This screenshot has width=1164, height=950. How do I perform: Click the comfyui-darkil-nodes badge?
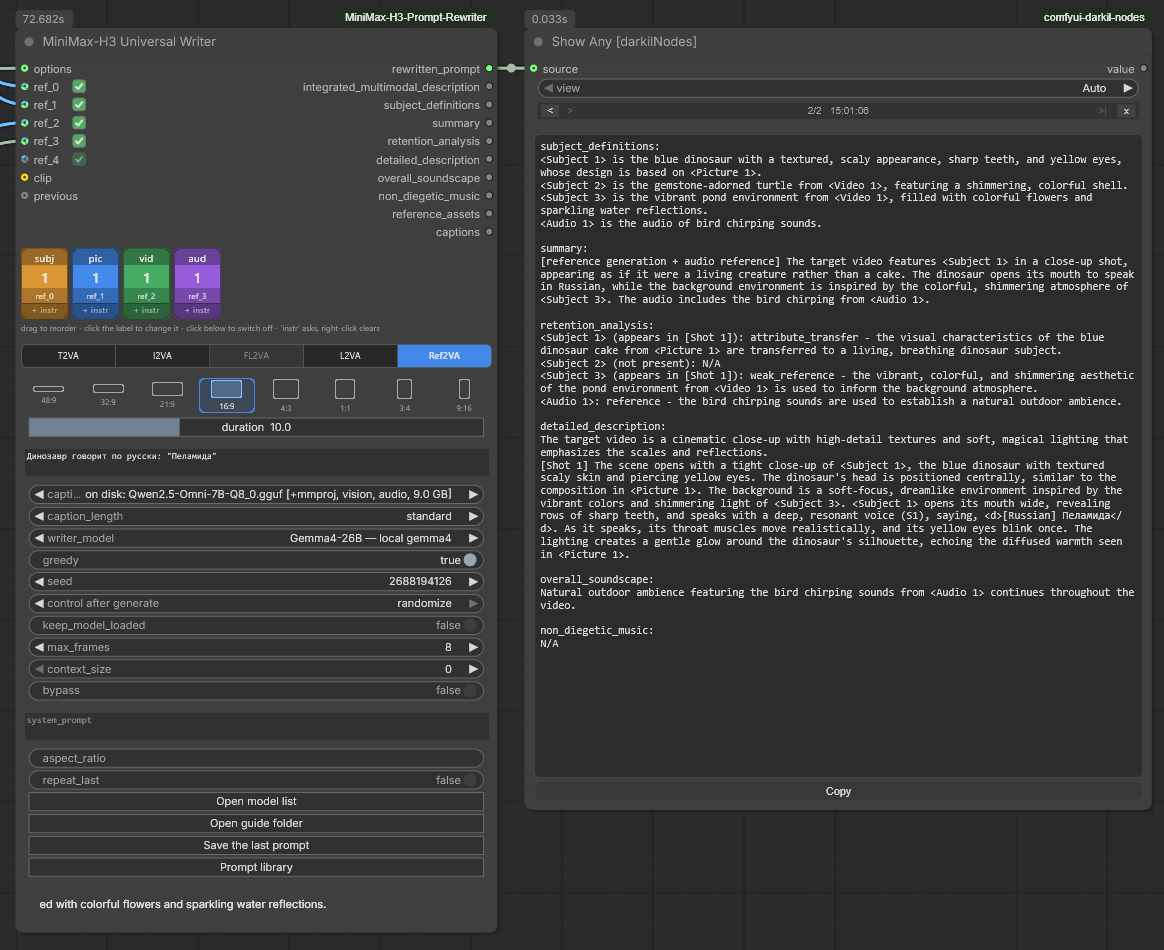tap(1094, 17)
